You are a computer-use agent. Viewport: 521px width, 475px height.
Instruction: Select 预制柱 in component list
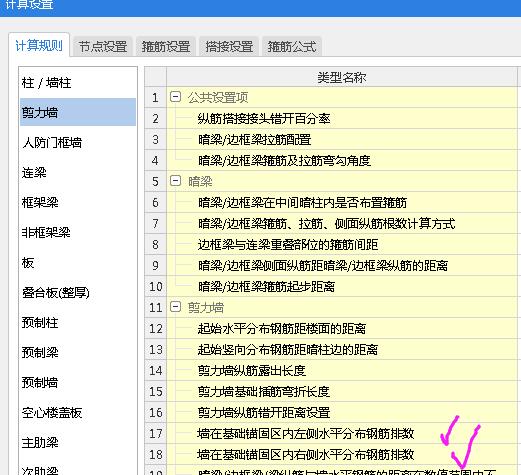[78, 323]
